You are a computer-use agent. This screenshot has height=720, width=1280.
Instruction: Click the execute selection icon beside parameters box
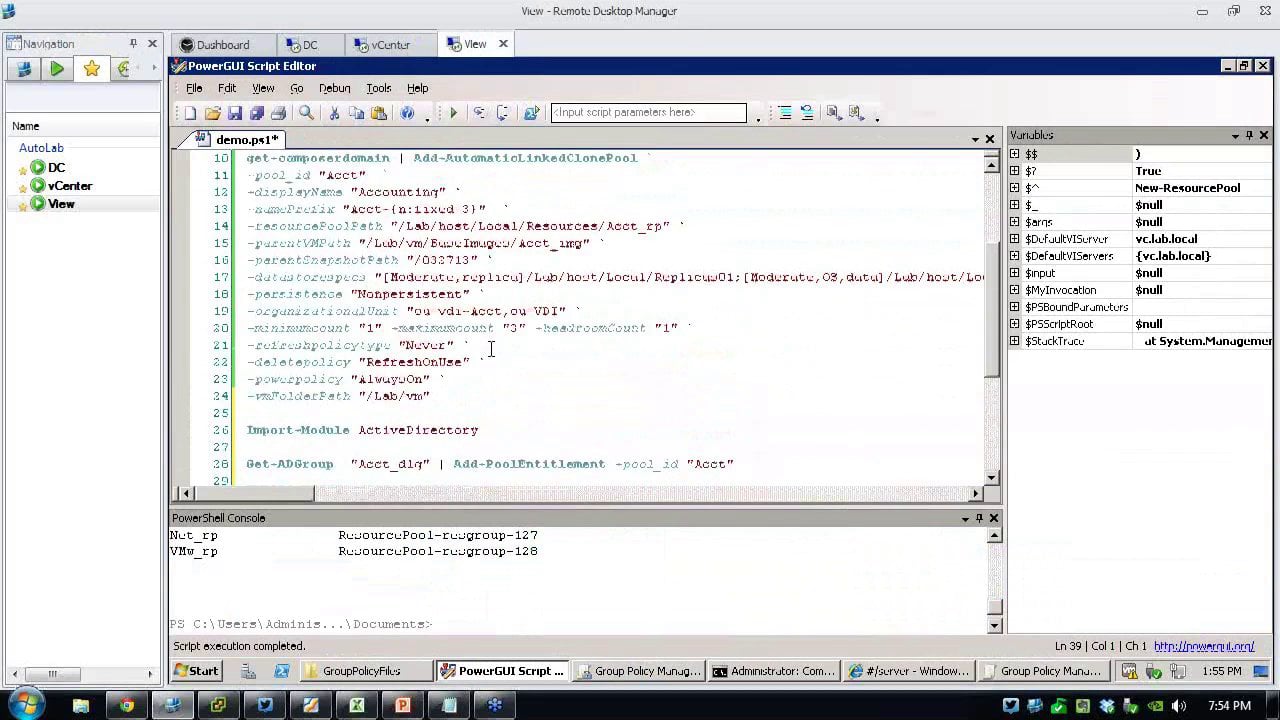532,113
